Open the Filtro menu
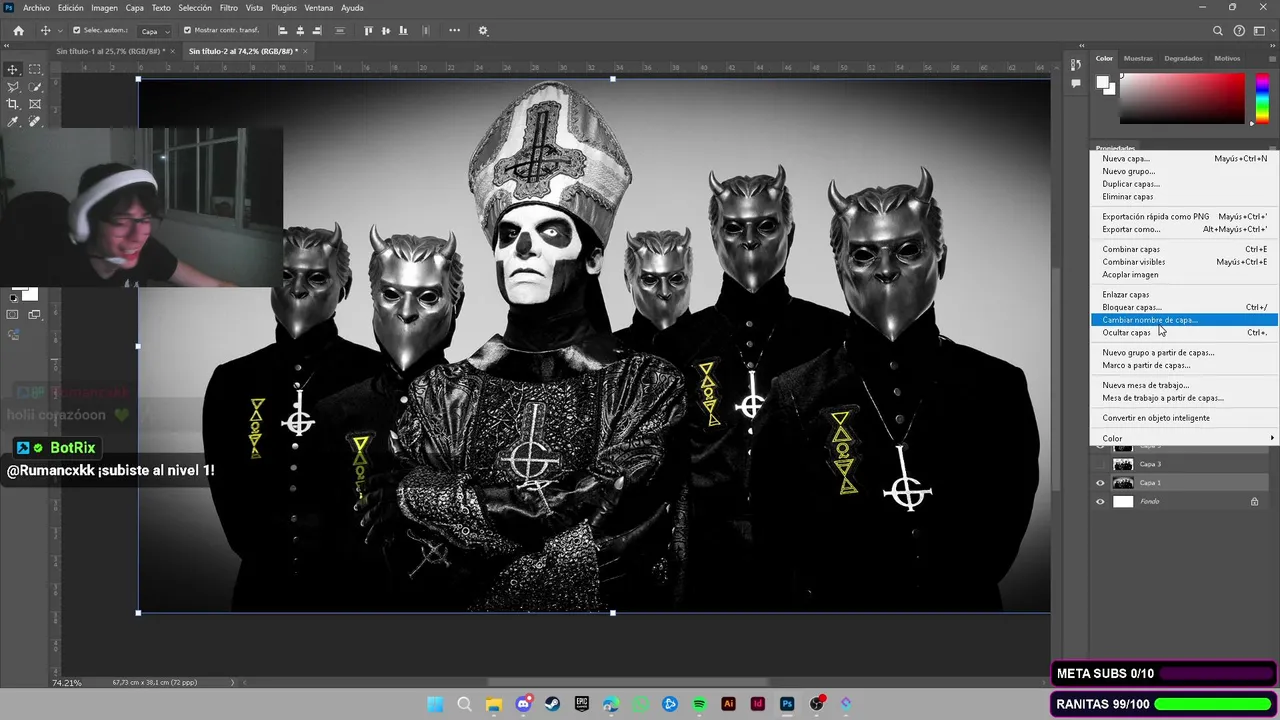The height and width of the screenshot is (720, 1280). click(229, 7)
